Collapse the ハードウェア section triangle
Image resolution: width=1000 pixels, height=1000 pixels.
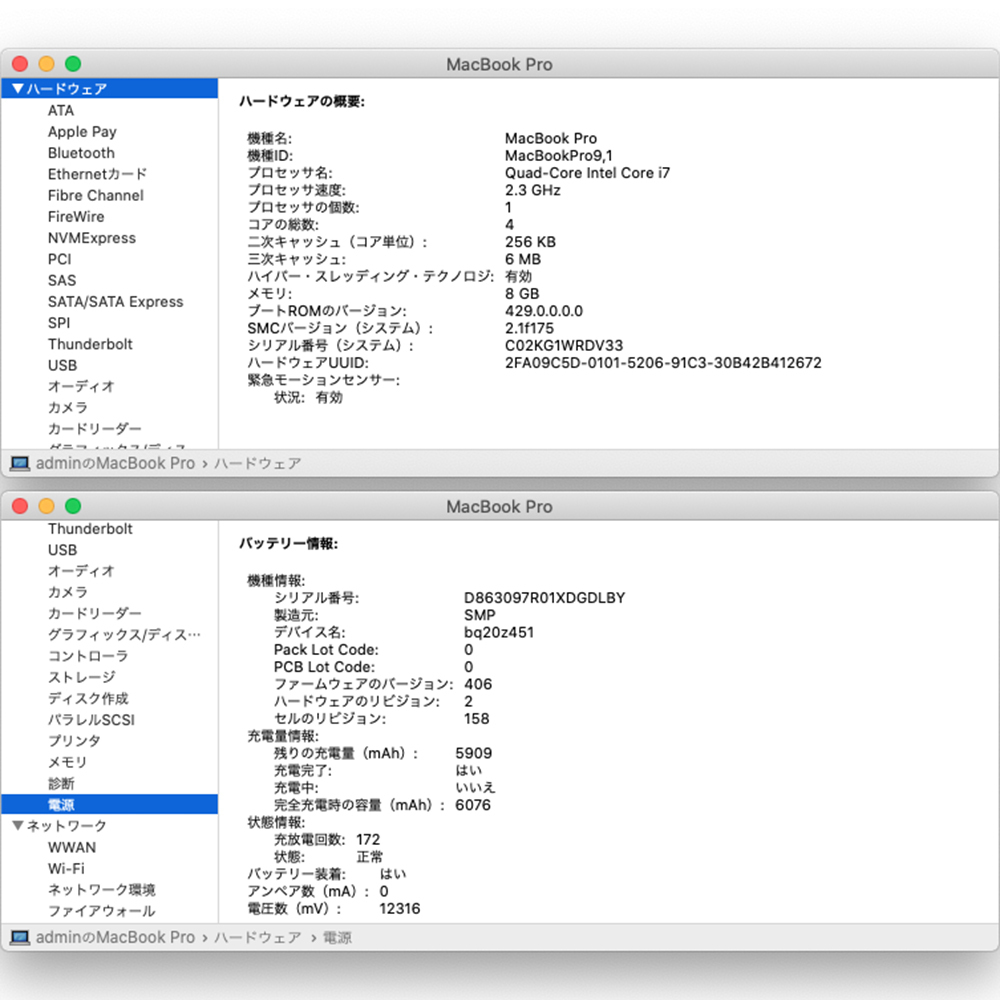20,88
